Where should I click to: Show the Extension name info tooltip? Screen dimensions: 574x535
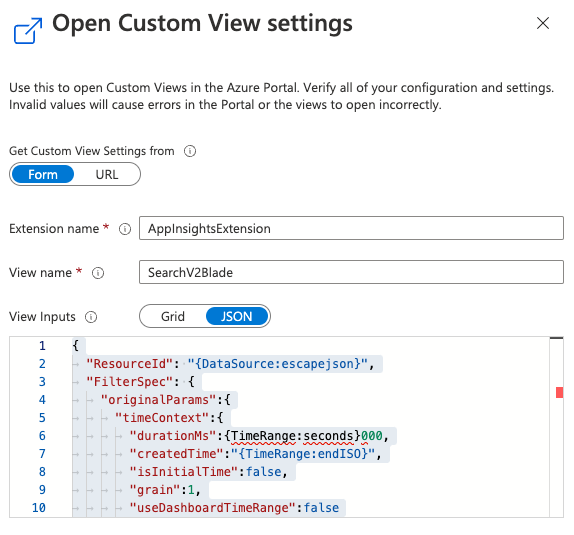pos(125,229)
